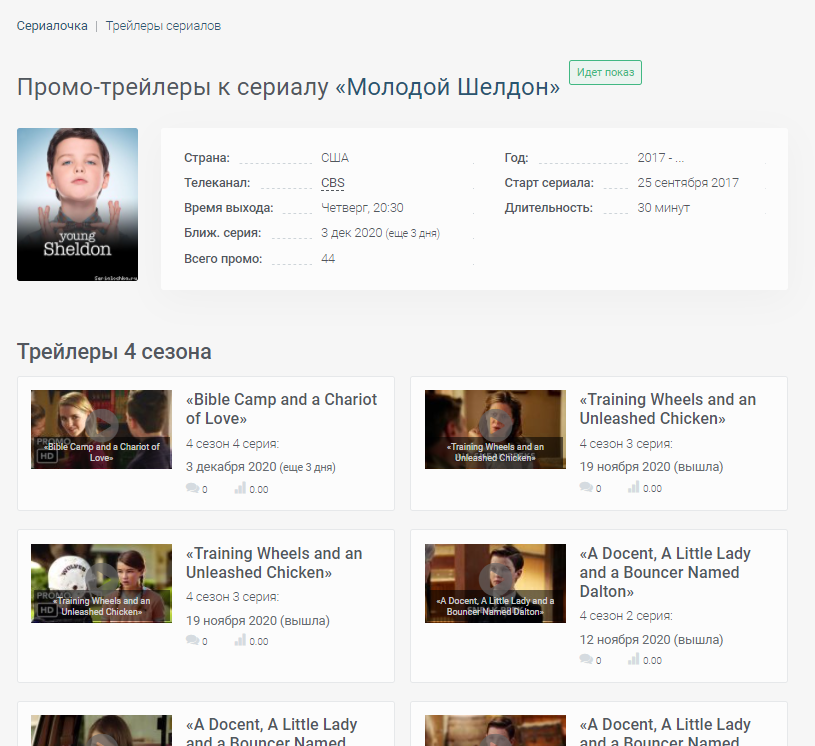
Task: Open the CBS channel link
Action: tap(333, 182)
